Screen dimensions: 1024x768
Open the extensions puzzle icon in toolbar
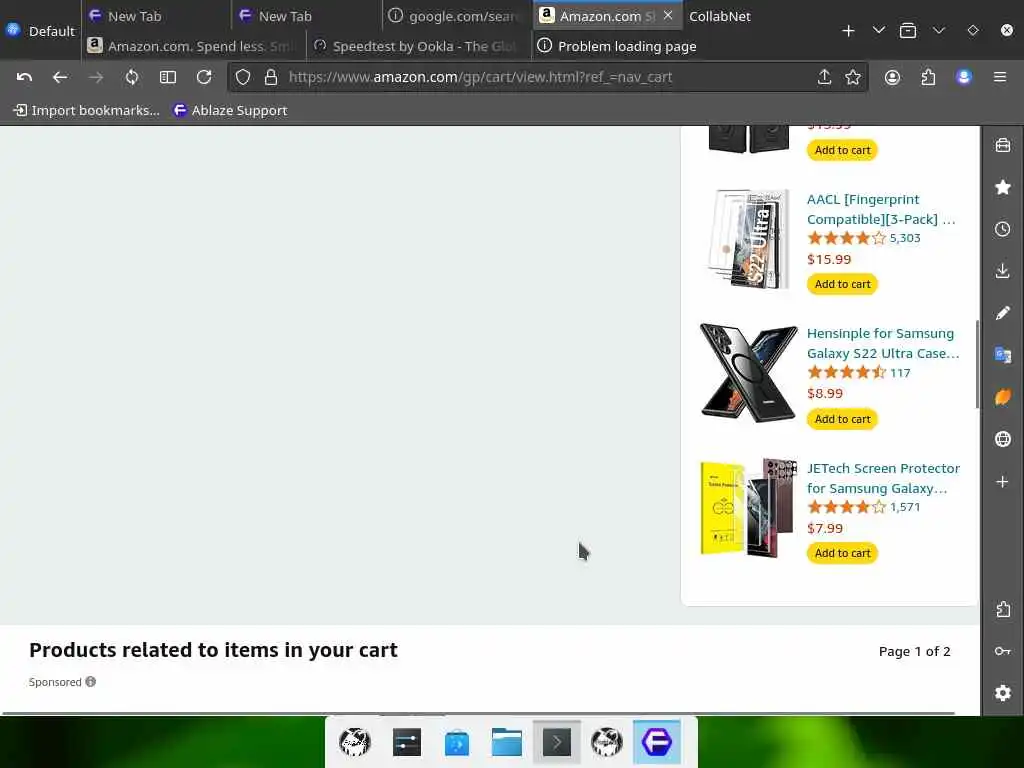pyautogui.click(x=928, y=77)
